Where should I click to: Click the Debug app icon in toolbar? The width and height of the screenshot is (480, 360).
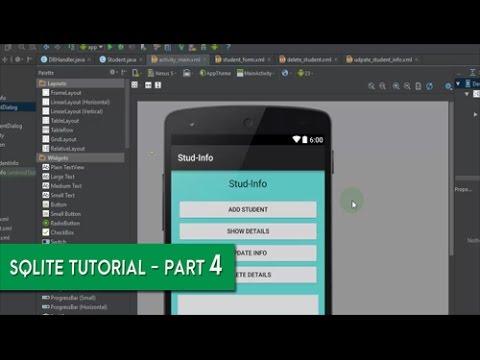121,47
